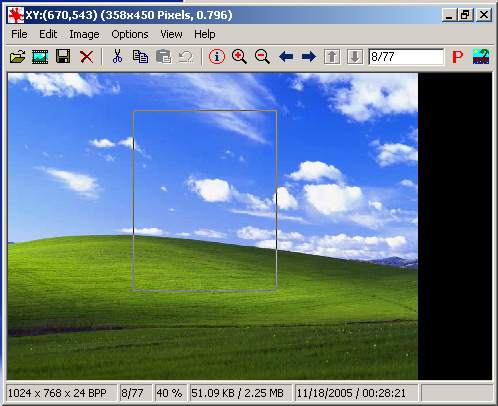The height and width of the screenshot is (406, 498).
Task: Open the Slideshow filmstrip icon
Action: [x=40, y=57]
